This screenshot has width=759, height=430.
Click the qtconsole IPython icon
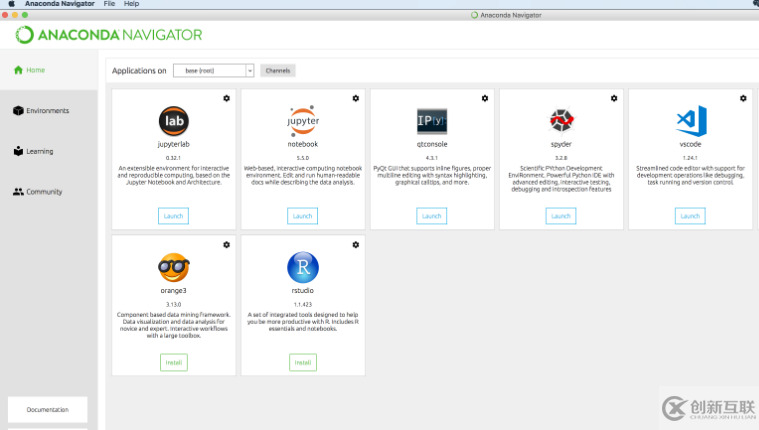pyautogui.click(x=432, y=121)
